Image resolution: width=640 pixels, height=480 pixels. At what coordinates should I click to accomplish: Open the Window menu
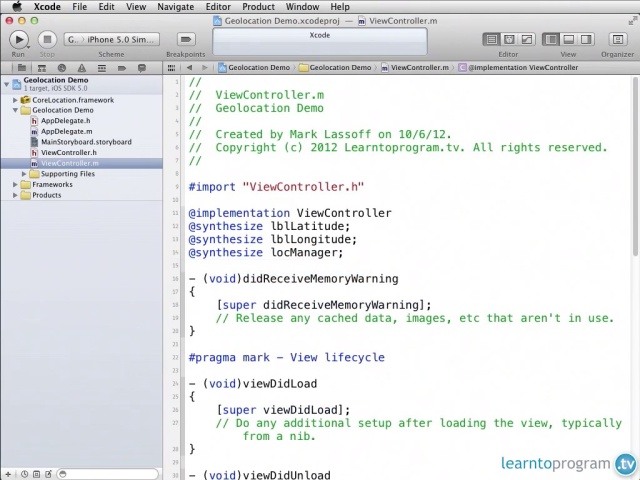302,7
